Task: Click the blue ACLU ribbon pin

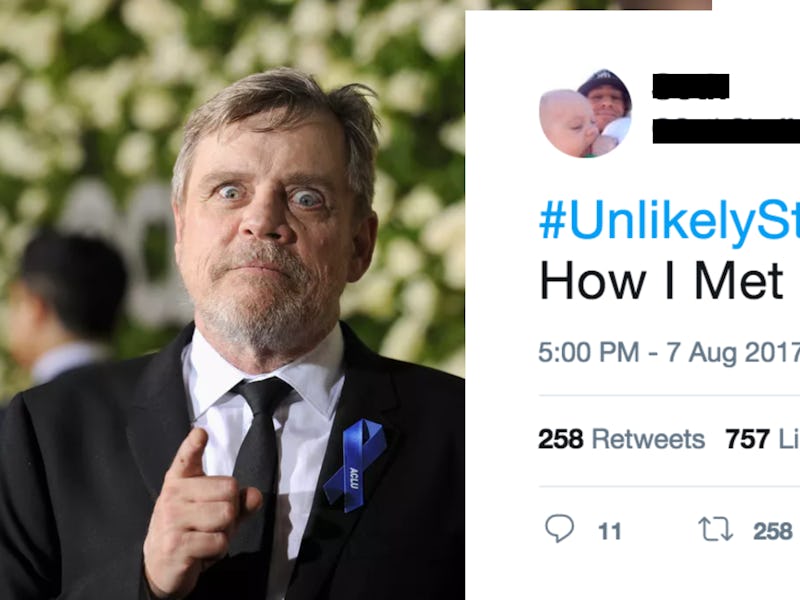Action: coord(353,460)
